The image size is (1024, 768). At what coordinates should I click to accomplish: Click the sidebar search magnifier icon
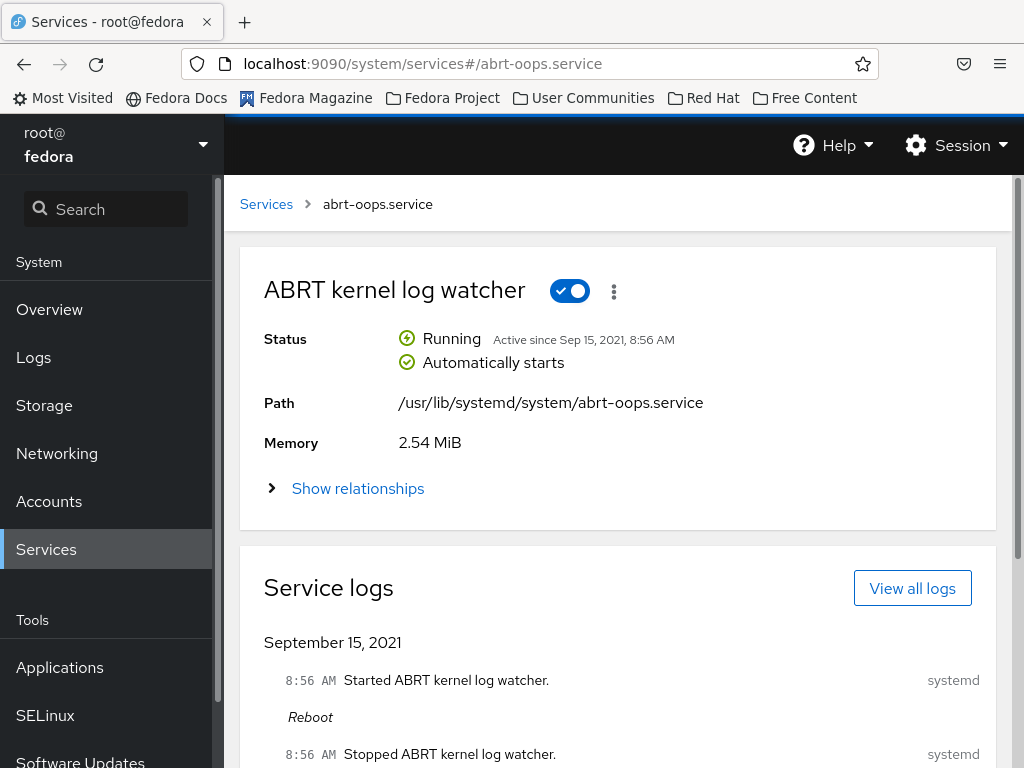pos(40,208)
